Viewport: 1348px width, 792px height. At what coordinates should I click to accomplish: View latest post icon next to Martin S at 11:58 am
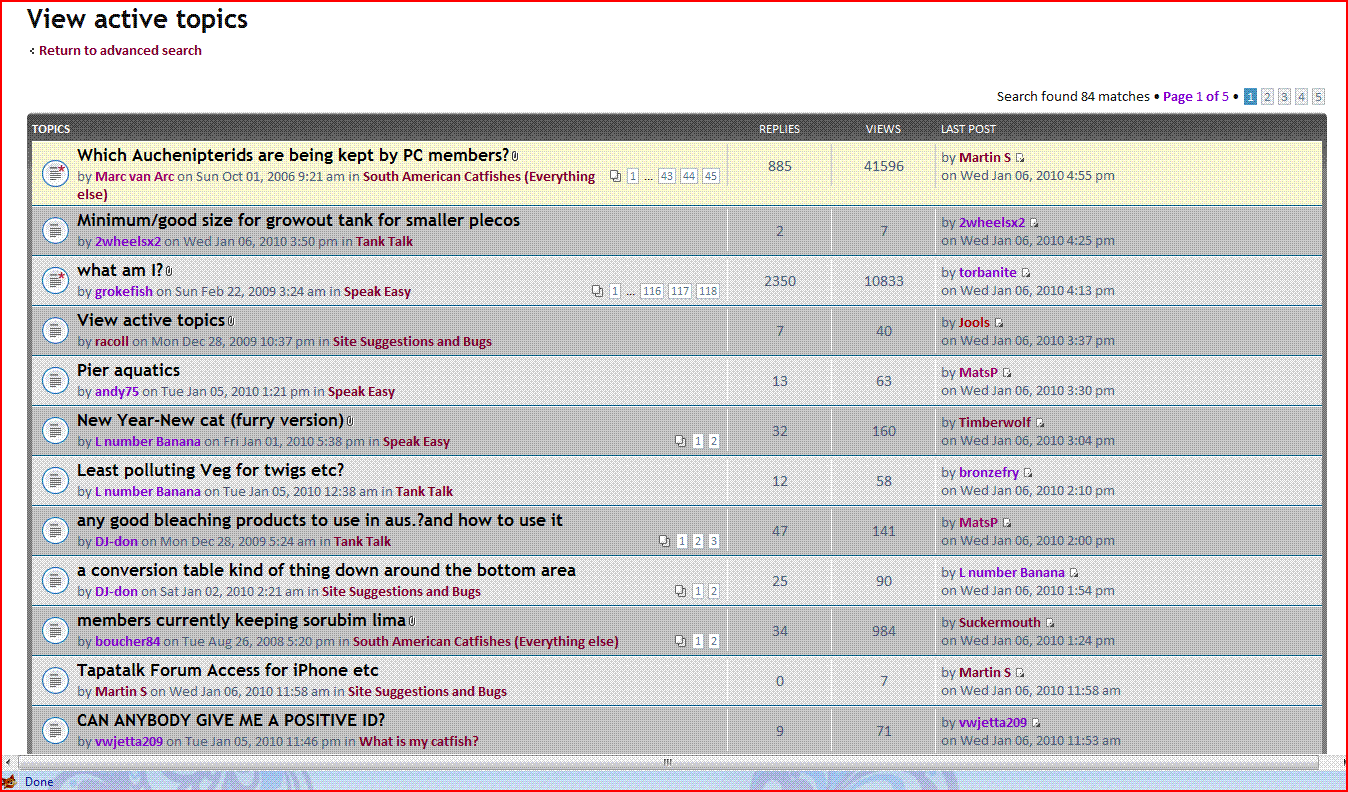(x=1020, y=673)
